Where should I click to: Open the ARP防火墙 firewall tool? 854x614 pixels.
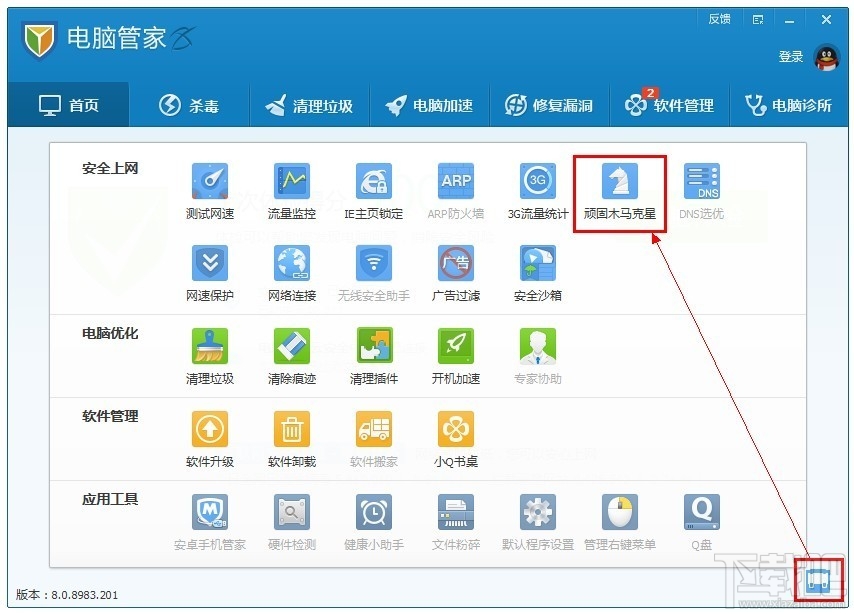[456, 191]
